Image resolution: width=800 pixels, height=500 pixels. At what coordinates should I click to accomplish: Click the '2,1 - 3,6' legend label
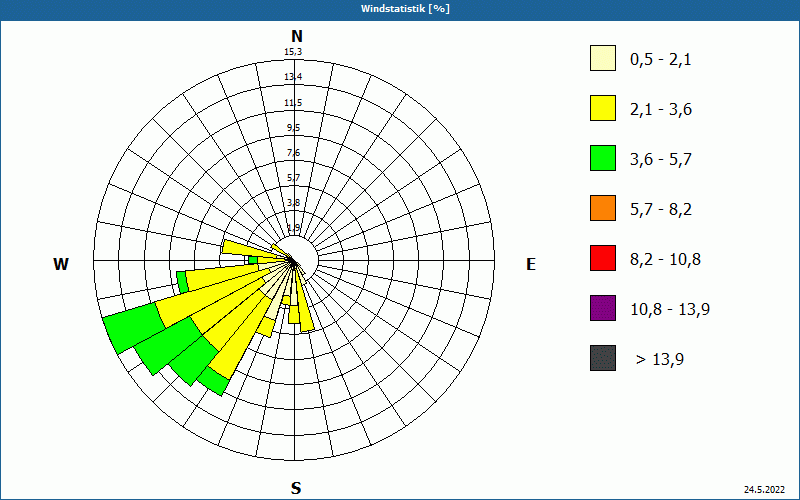pyautogui.click(x=661, y=110)
